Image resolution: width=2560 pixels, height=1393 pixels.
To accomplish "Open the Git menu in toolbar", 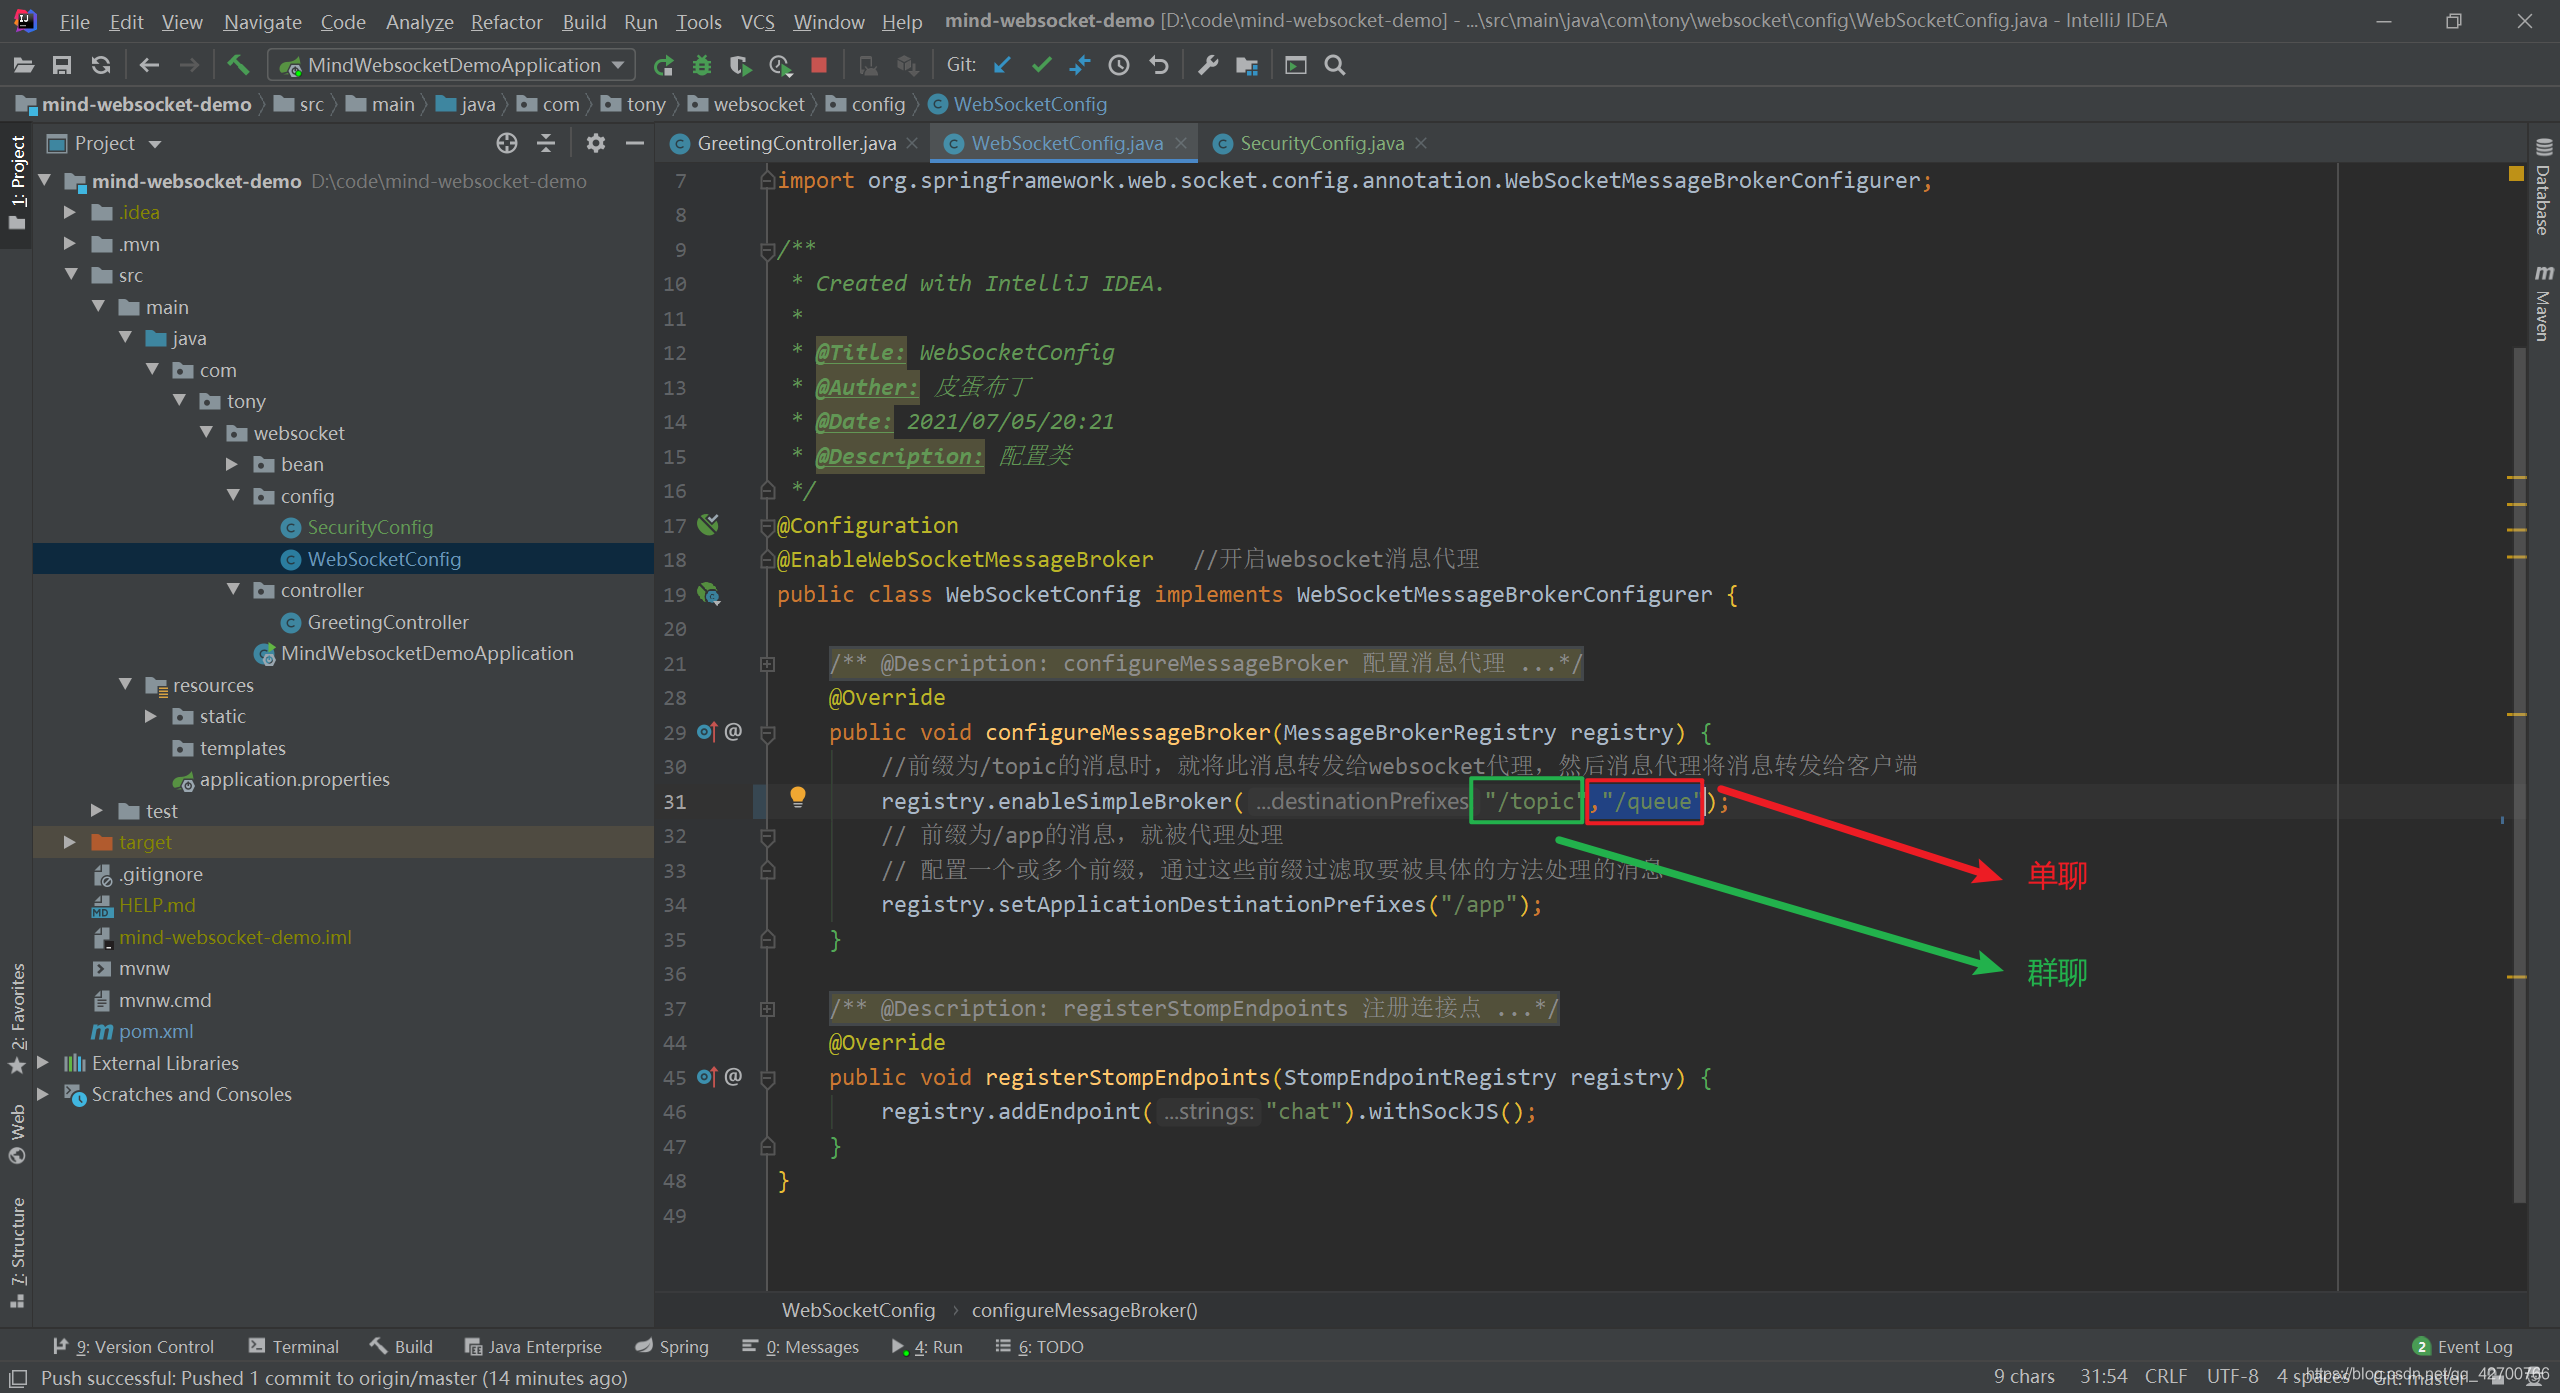I will [x=955, y=65].
